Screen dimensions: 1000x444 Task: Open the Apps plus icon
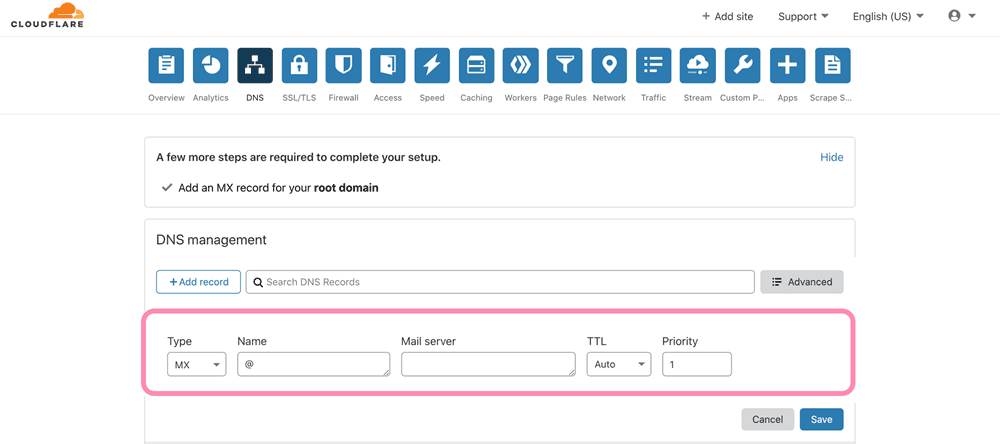(787, 66)
